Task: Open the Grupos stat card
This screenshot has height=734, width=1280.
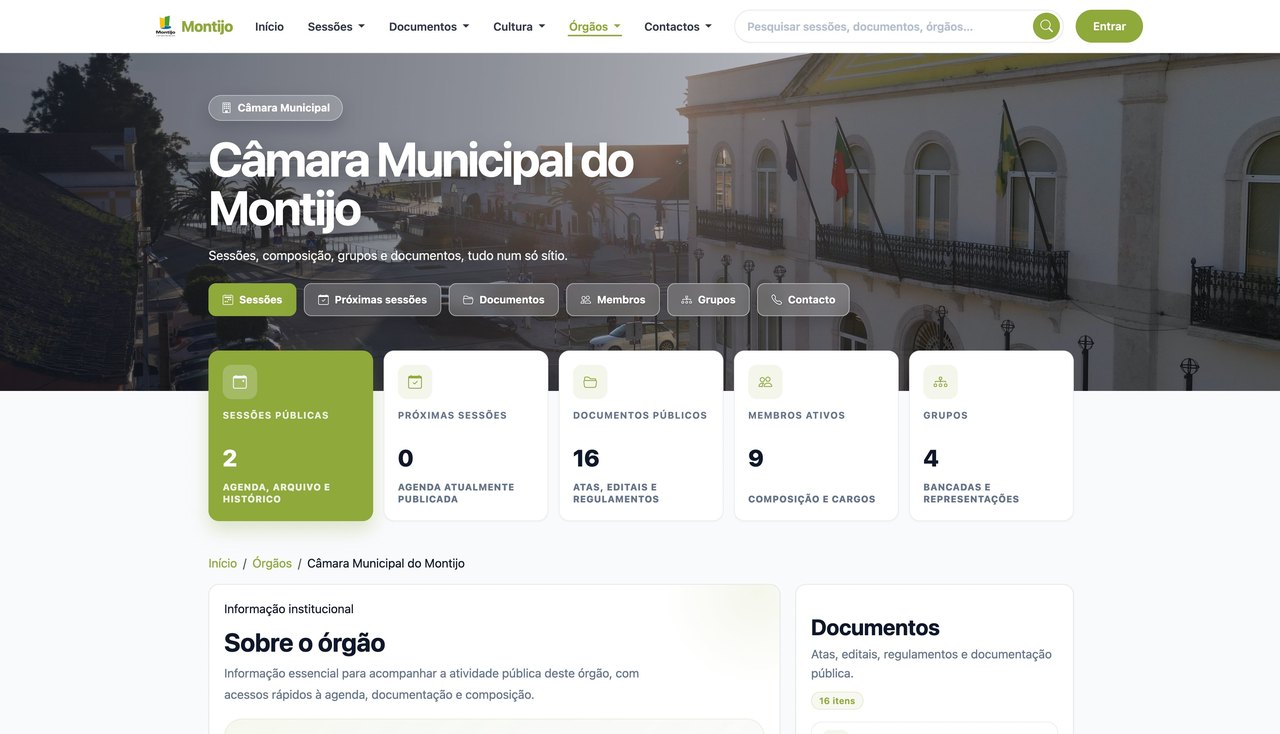Action: click(x=991, y=436)
